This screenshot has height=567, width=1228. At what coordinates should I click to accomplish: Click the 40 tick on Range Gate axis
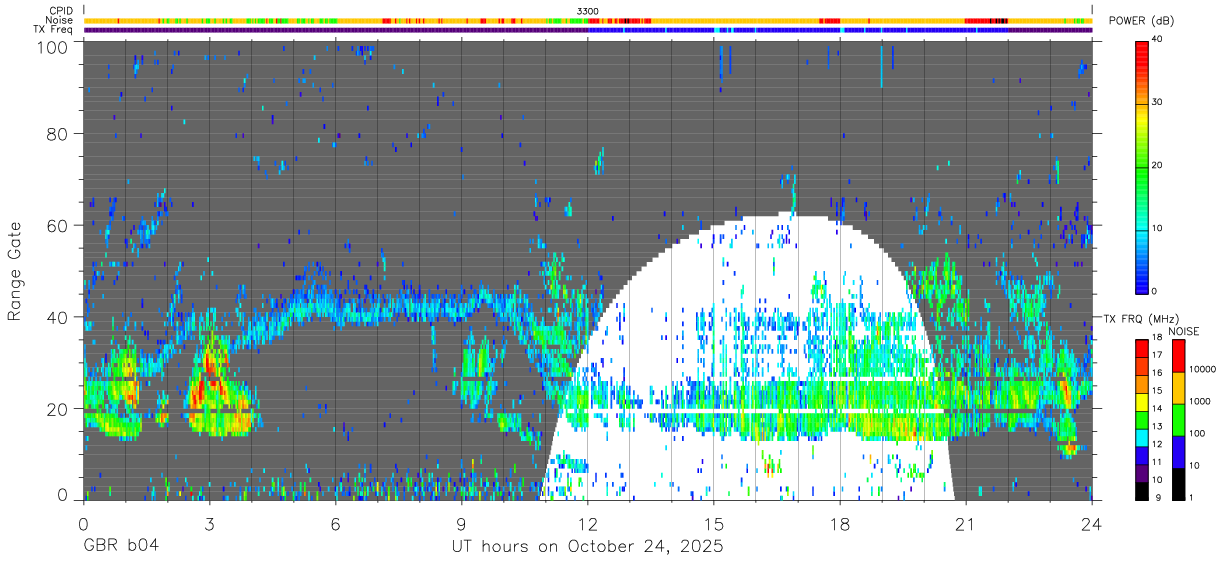(x=59, y=317)
